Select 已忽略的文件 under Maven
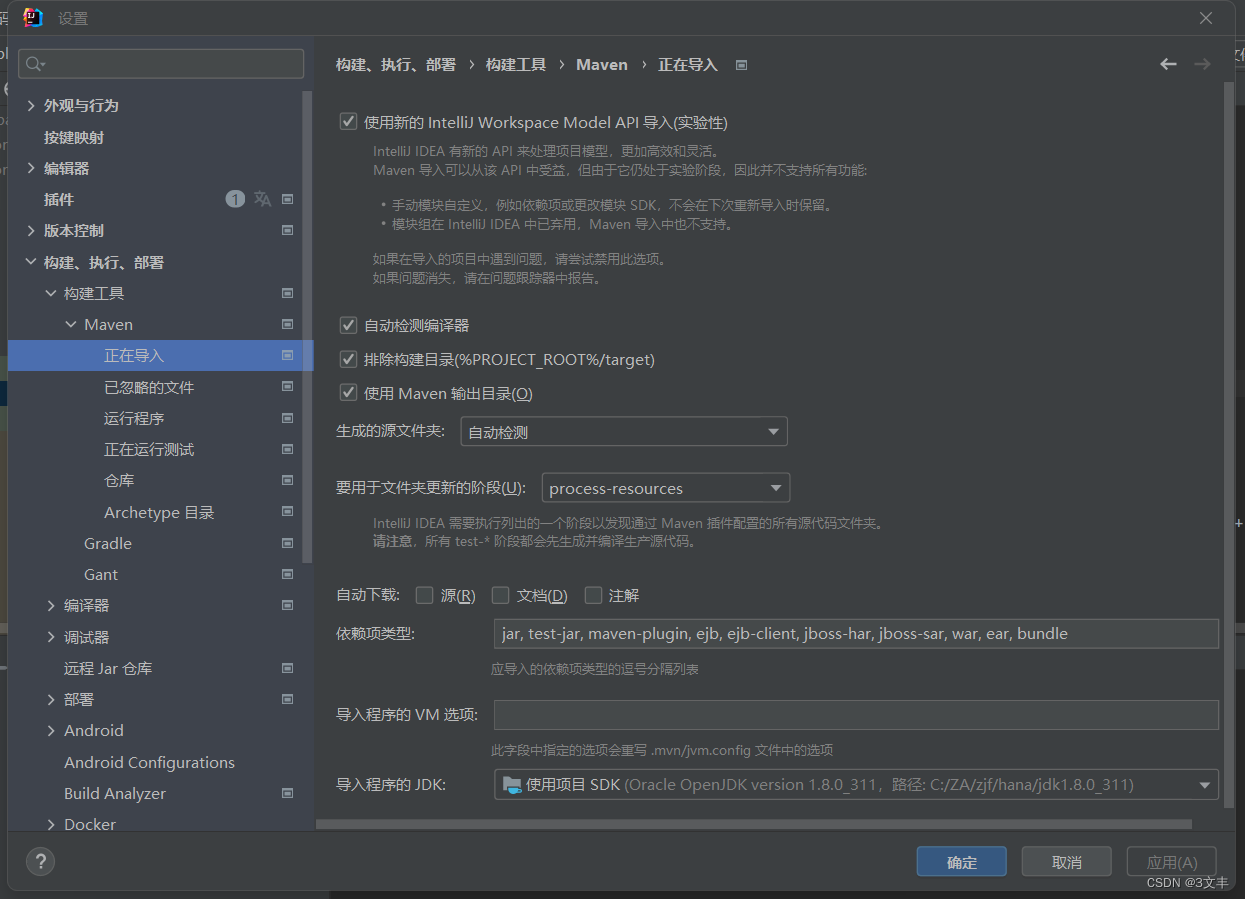The image size is (1245, 899). click(x=149, y=387)
